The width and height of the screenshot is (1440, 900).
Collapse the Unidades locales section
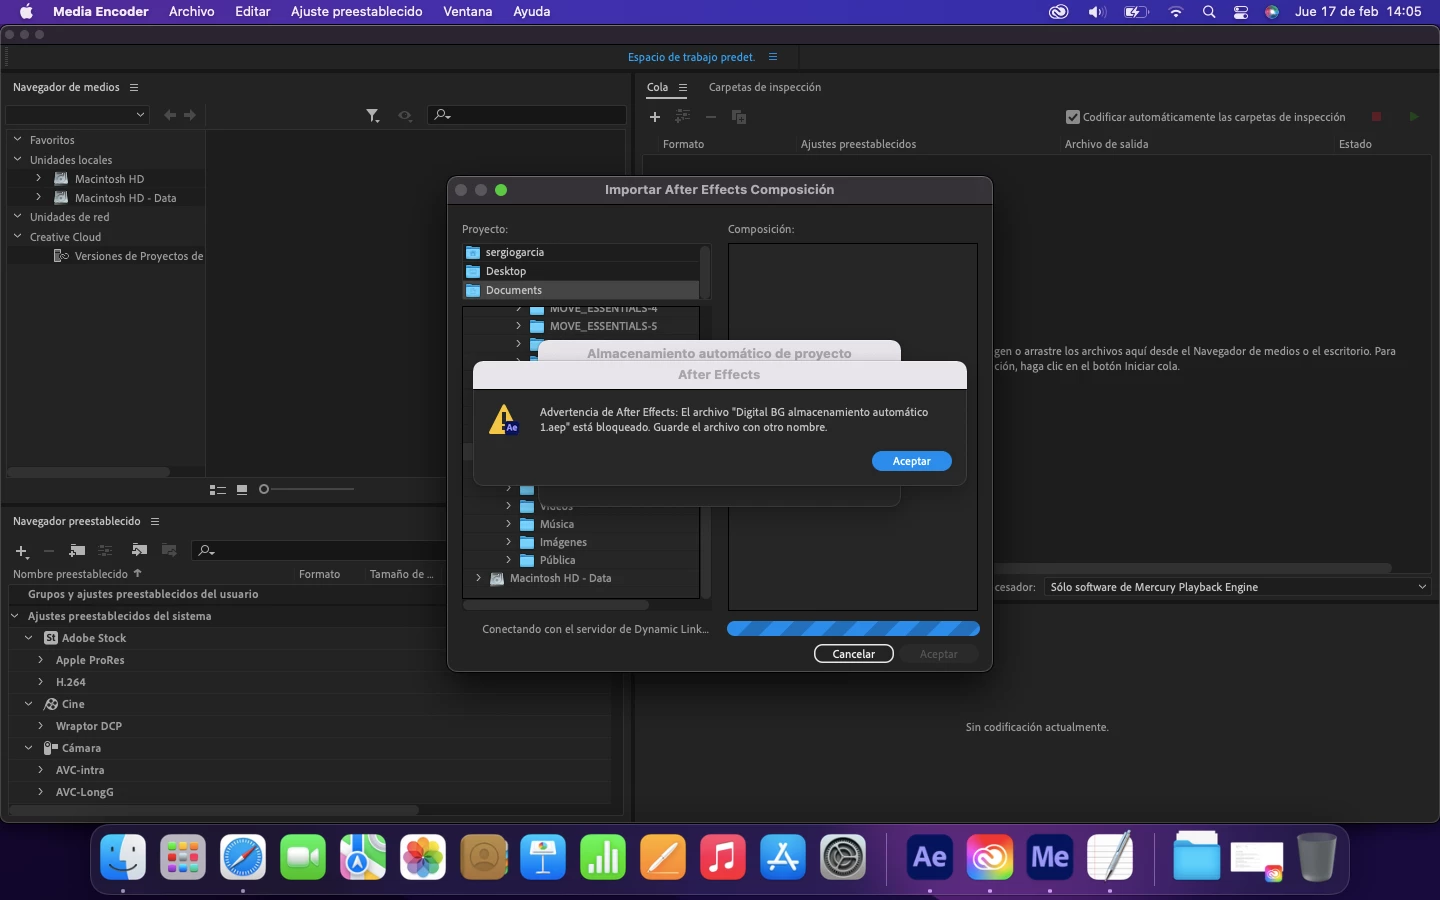tap(18, 159)
